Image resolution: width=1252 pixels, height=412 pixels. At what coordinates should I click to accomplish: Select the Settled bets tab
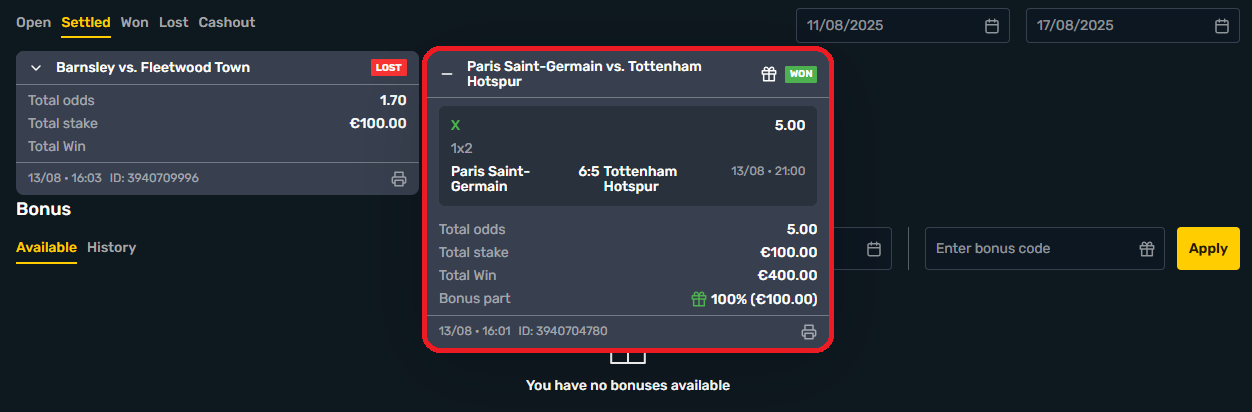(x=86, y=22)
